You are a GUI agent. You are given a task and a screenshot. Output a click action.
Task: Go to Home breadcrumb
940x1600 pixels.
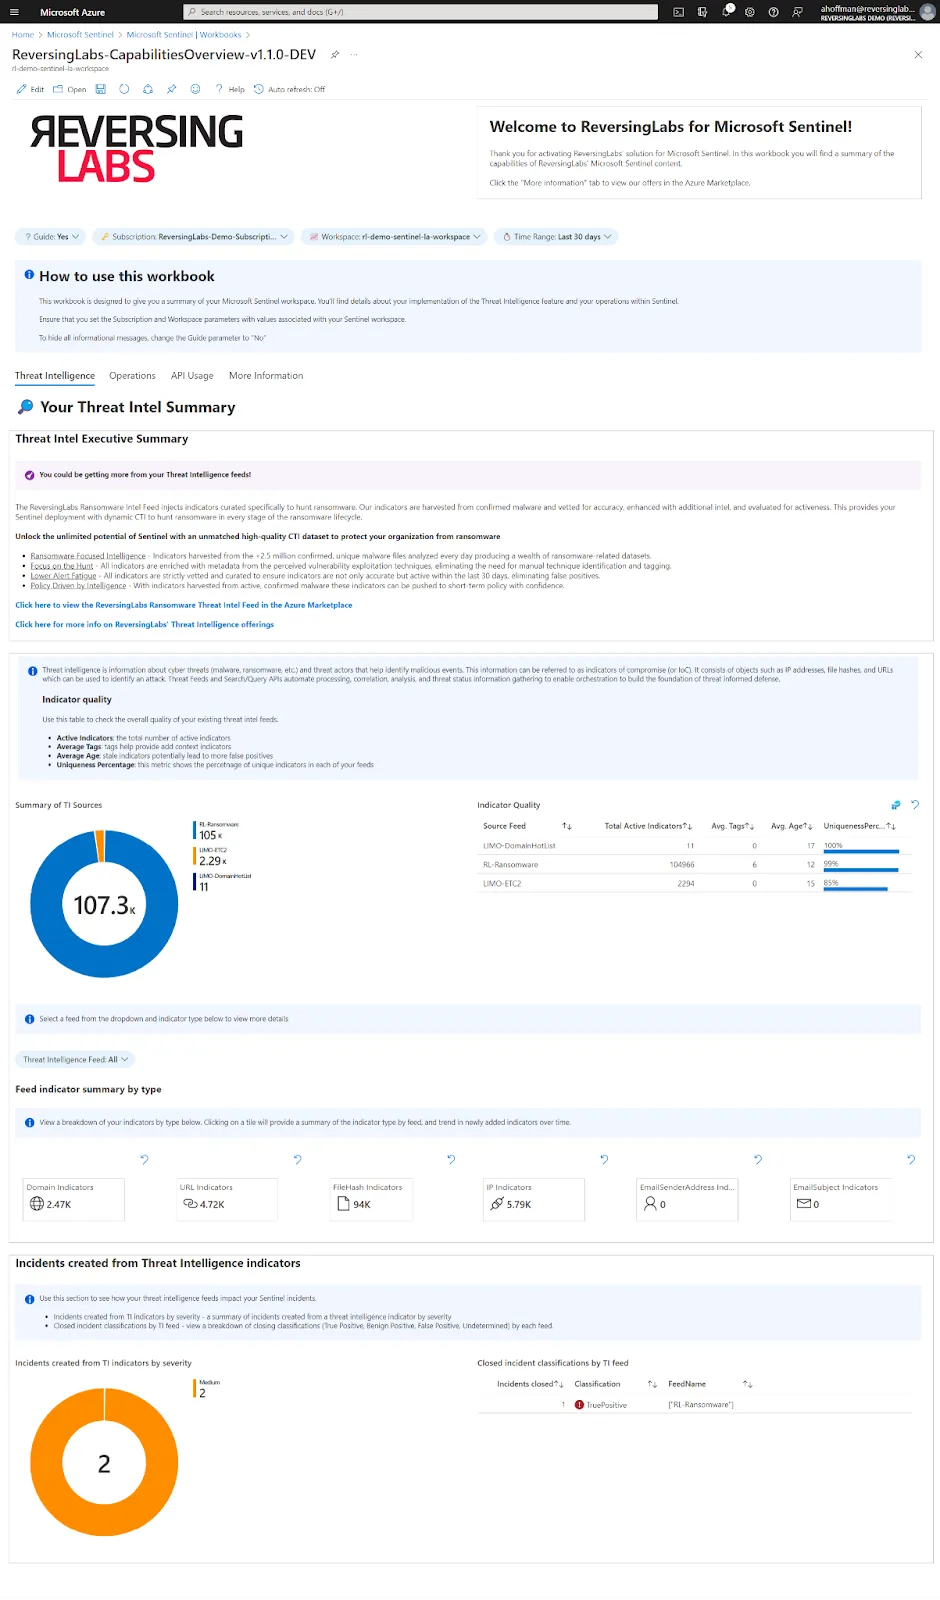coord(22,35)
